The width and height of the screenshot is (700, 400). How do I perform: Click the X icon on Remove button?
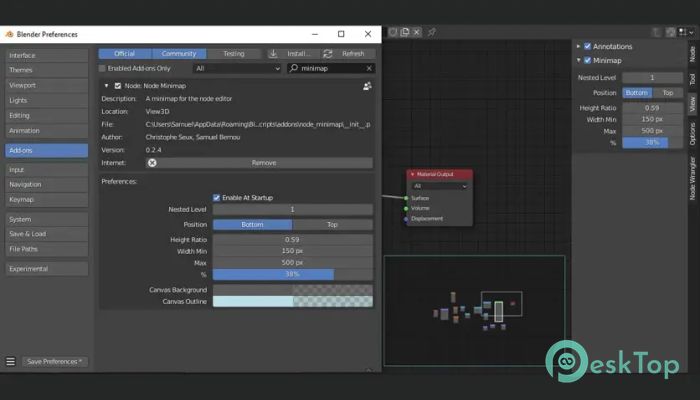(x=152, y=163)
